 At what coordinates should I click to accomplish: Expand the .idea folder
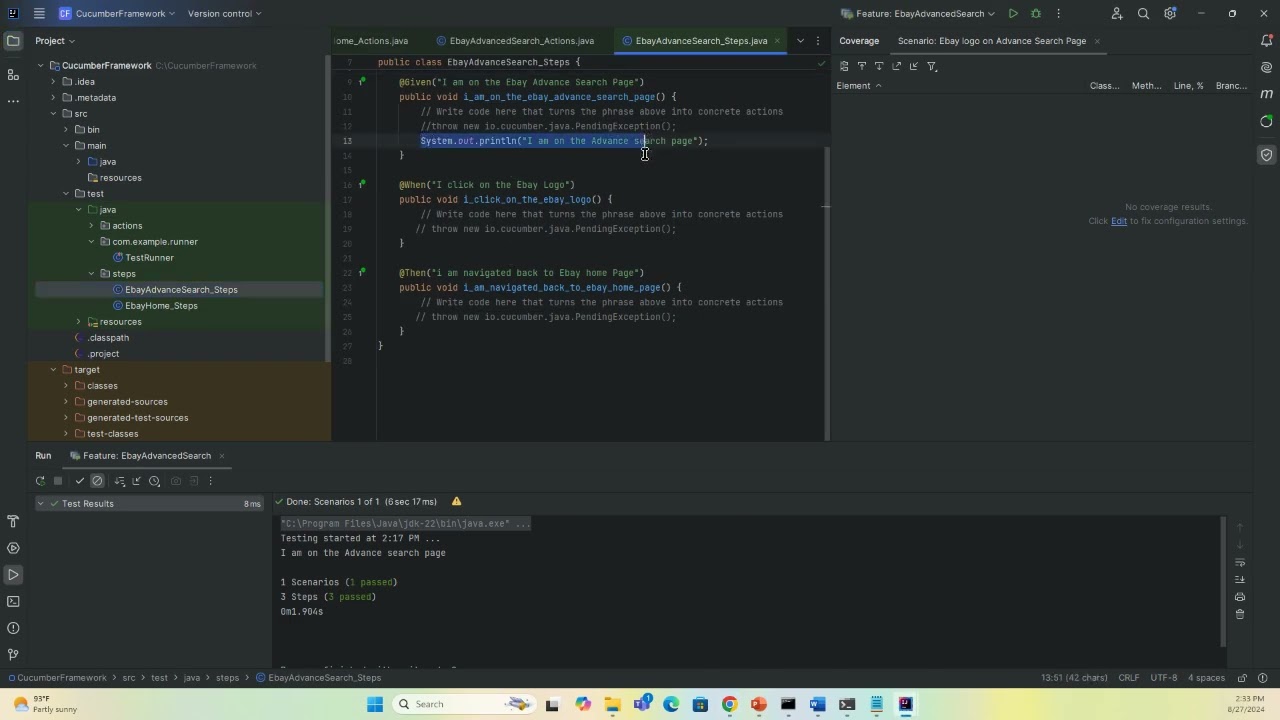tap(53, 82)
